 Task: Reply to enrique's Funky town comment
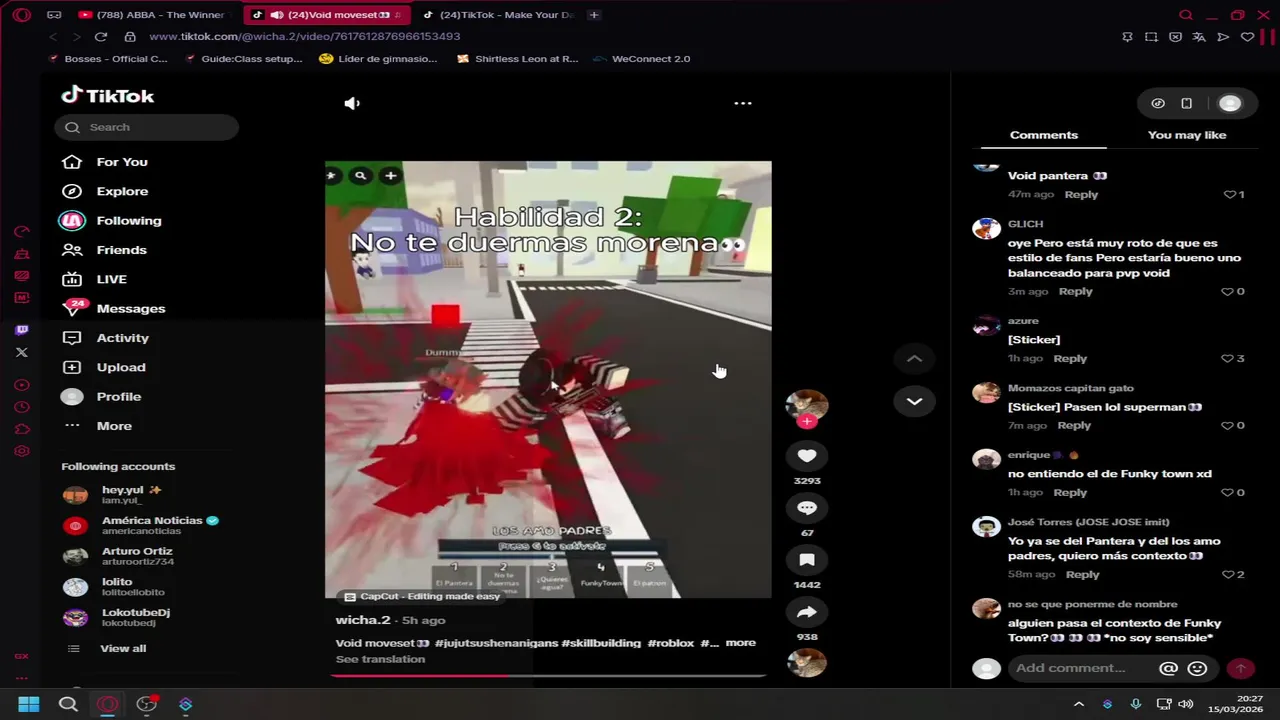pos(1069,492)
